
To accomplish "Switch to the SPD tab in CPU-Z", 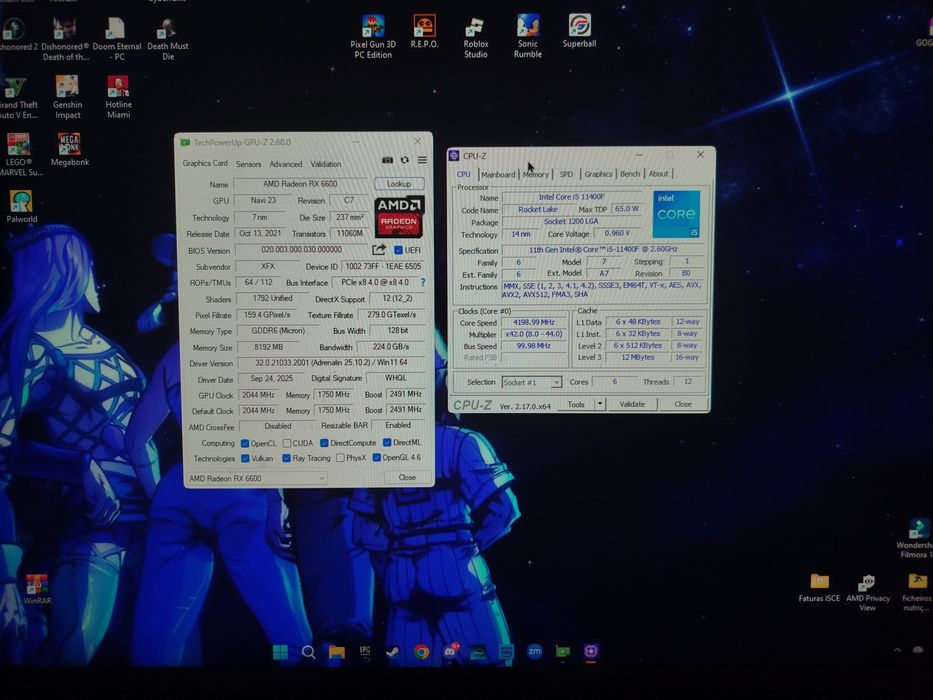I will [566, 174].
